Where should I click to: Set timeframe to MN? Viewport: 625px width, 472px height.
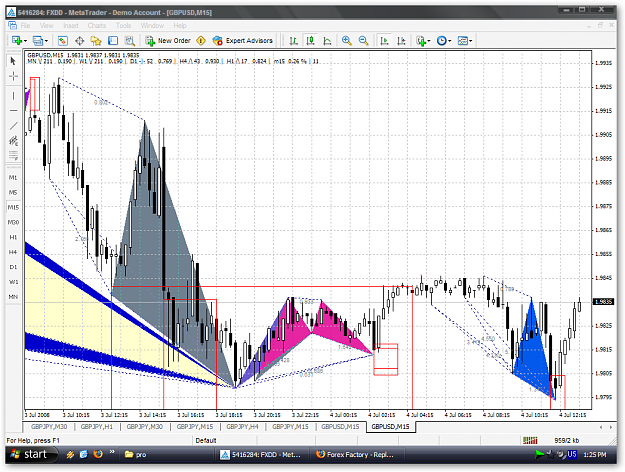coord(13,297)
